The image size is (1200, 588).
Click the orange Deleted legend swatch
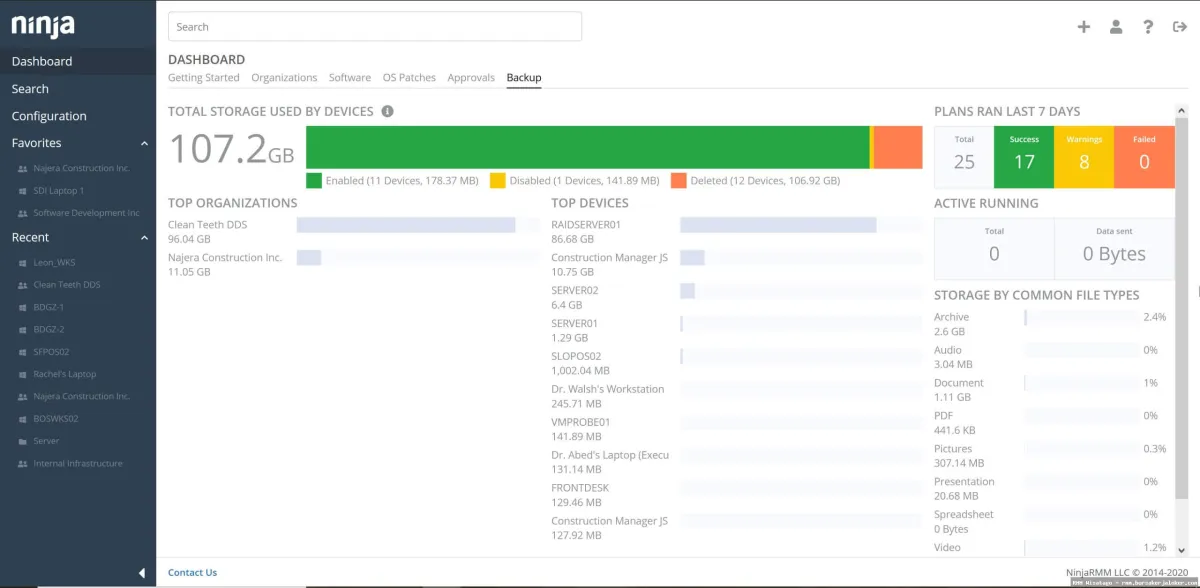[x=678, y=181]
